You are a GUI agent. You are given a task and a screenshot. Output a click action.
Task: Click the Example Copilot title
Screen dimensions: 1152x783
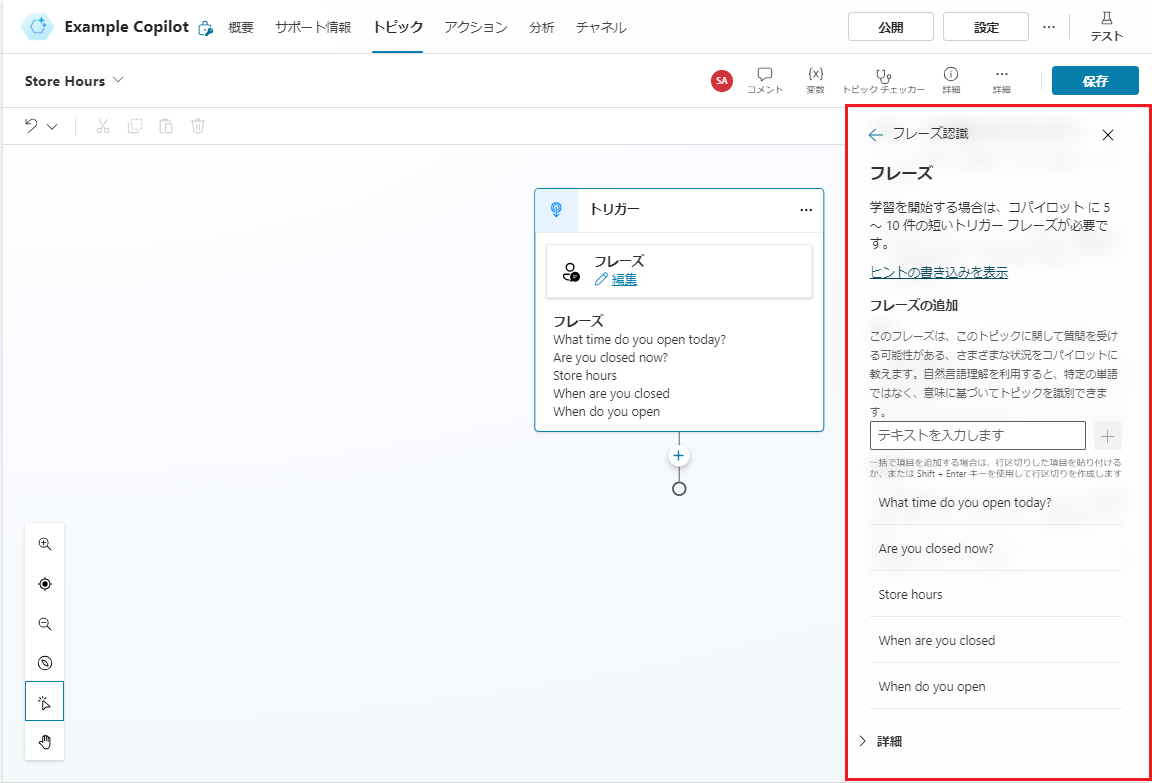click(x=126, y=27)
